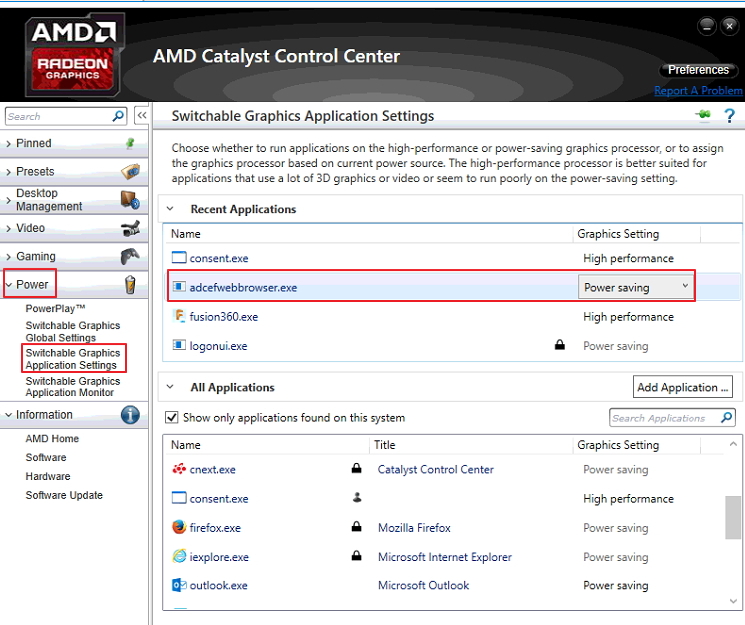Screen dimensions: 745x625
Task: Click consent.exe in Recent Applications
Action: point(219,258)
